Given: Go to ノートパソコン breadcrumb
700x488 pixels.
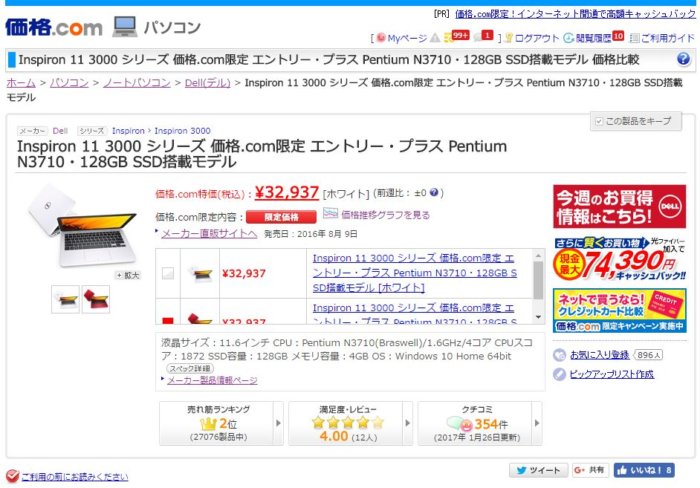Looking at the screenshot, I should 137,83.
